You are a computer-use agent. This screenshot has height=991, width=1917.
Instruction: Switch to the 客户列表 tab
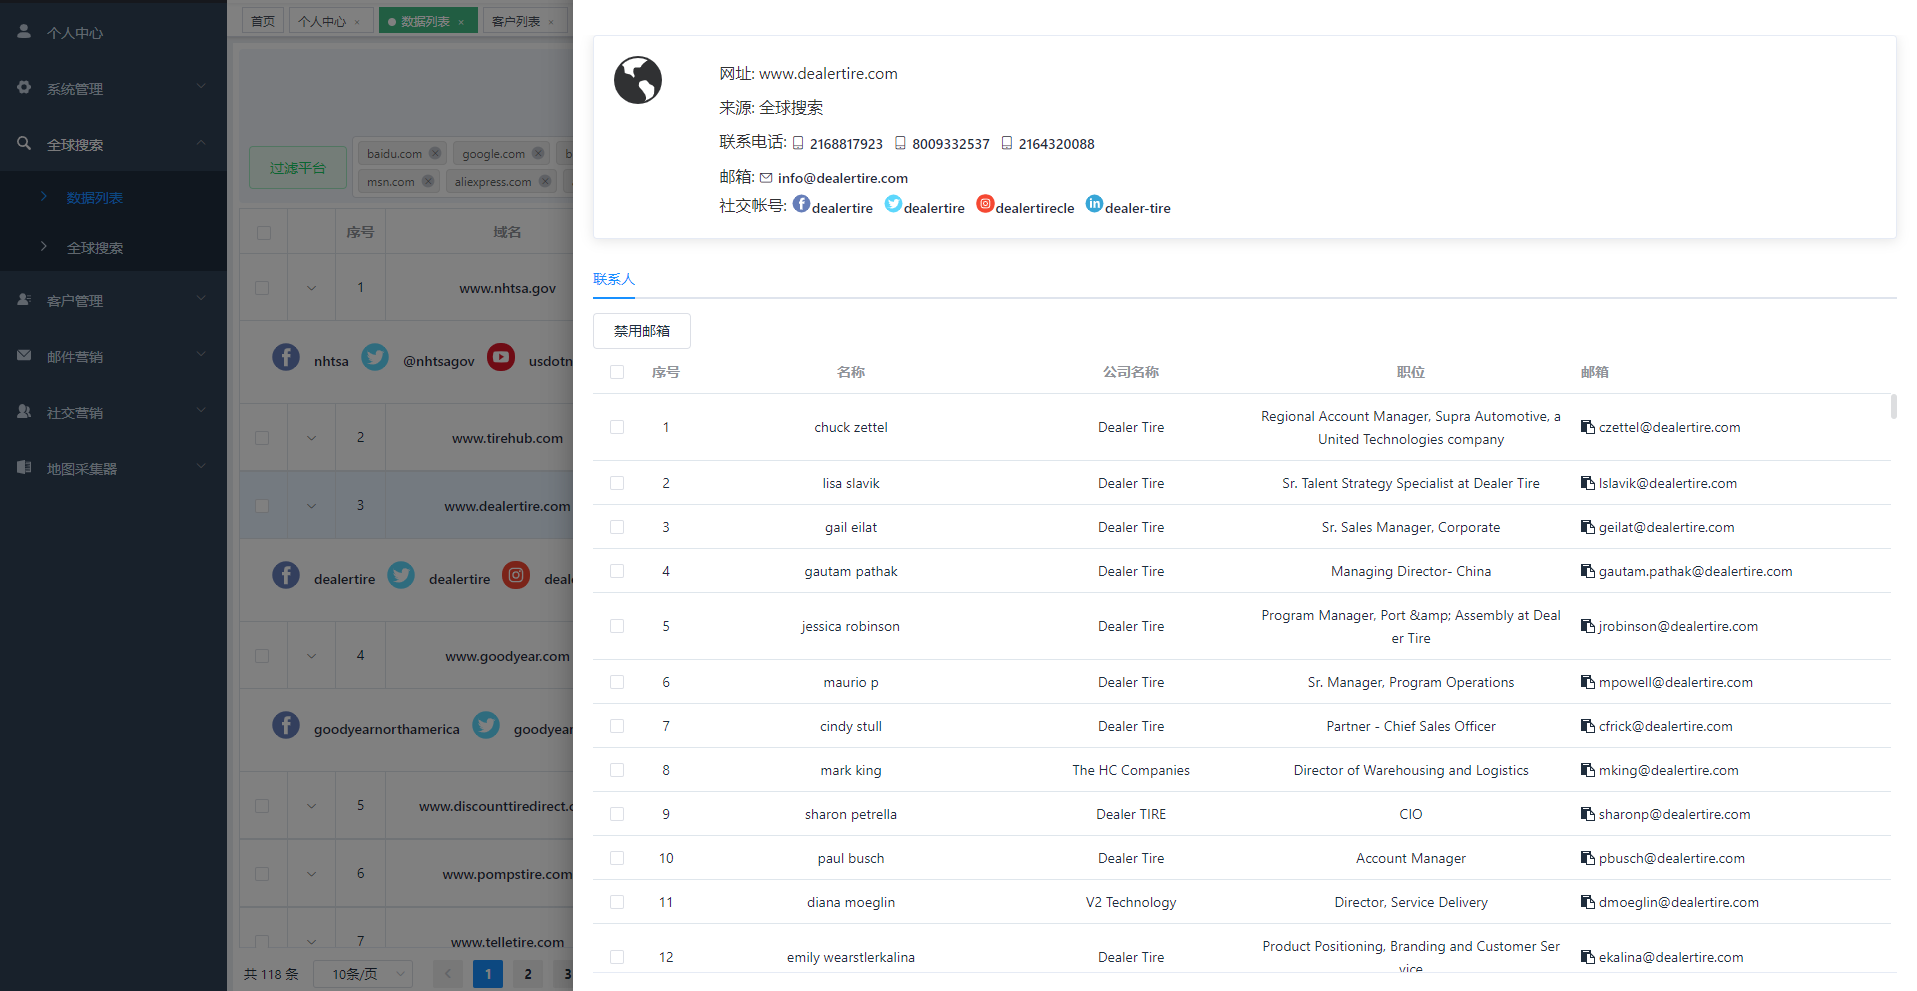coord(524,21)
